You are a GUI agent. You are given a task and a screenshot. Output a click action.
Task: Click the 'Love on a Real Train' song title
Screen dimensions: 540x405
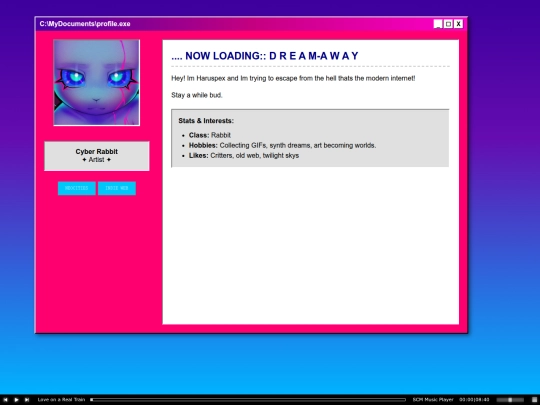pos(61,399)
